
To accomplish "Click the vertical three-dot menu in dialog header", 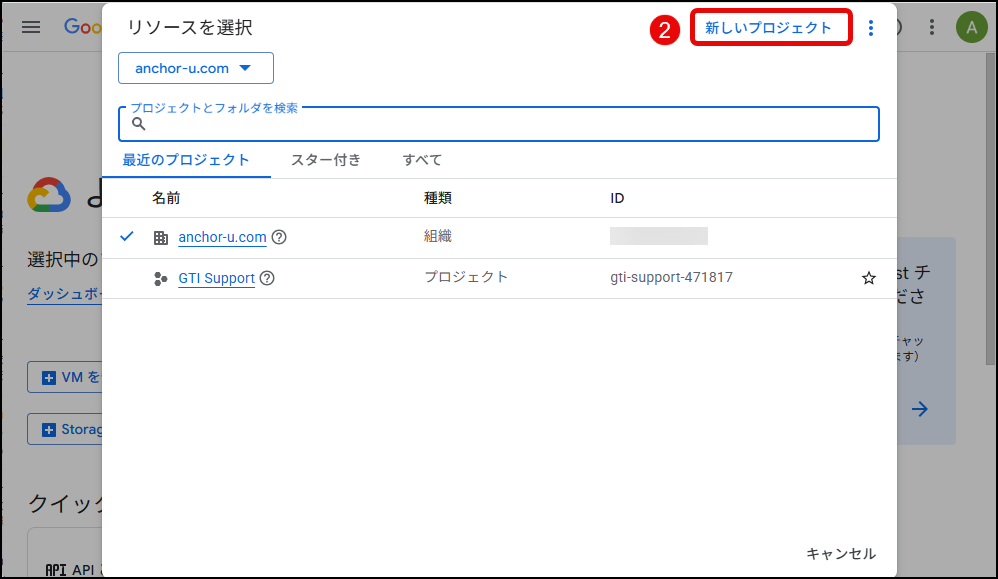I will point(871,28).
